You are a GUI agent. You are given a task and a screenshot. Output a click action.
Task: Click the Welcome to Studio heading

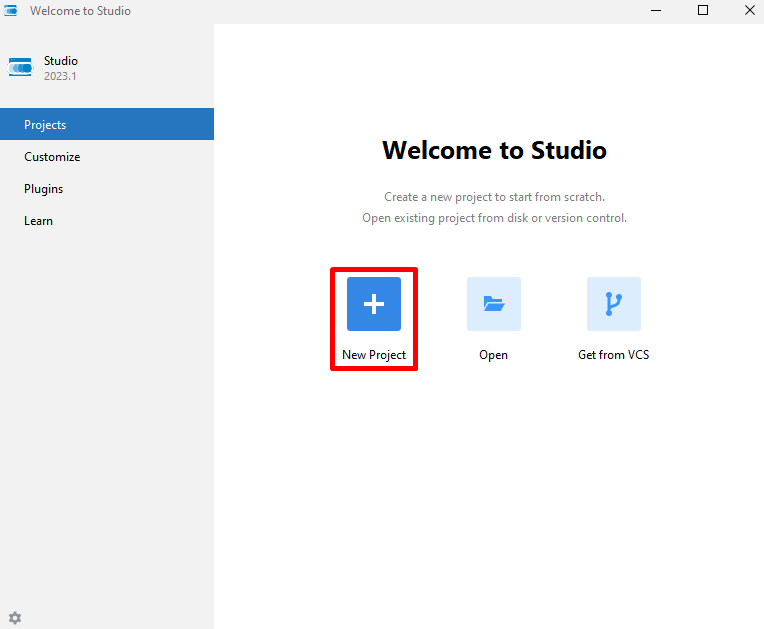coord(494,151)
